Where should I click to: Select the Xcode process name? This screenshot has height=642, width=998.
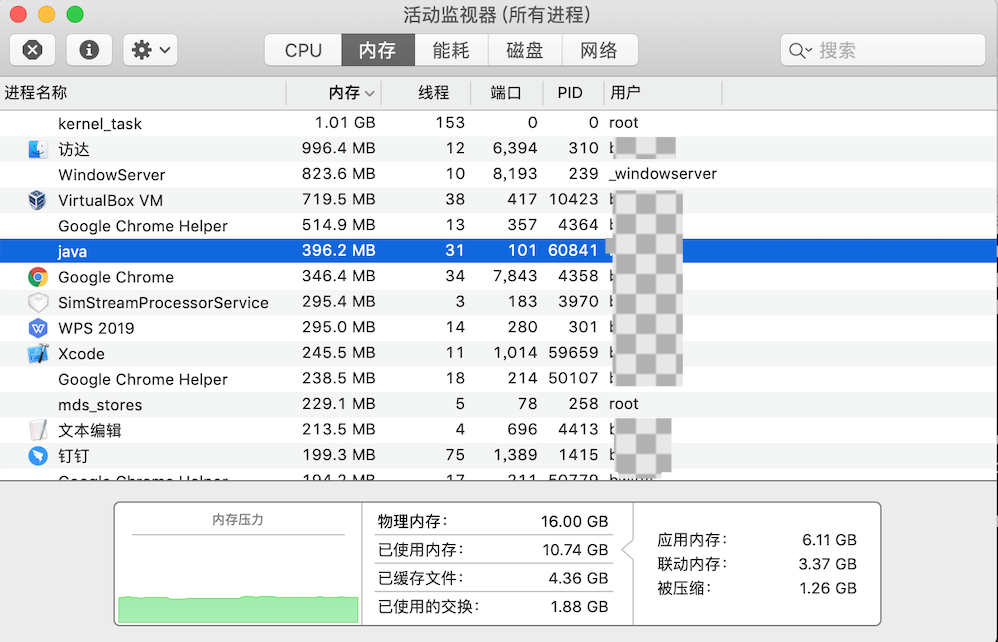coord(81,354)
